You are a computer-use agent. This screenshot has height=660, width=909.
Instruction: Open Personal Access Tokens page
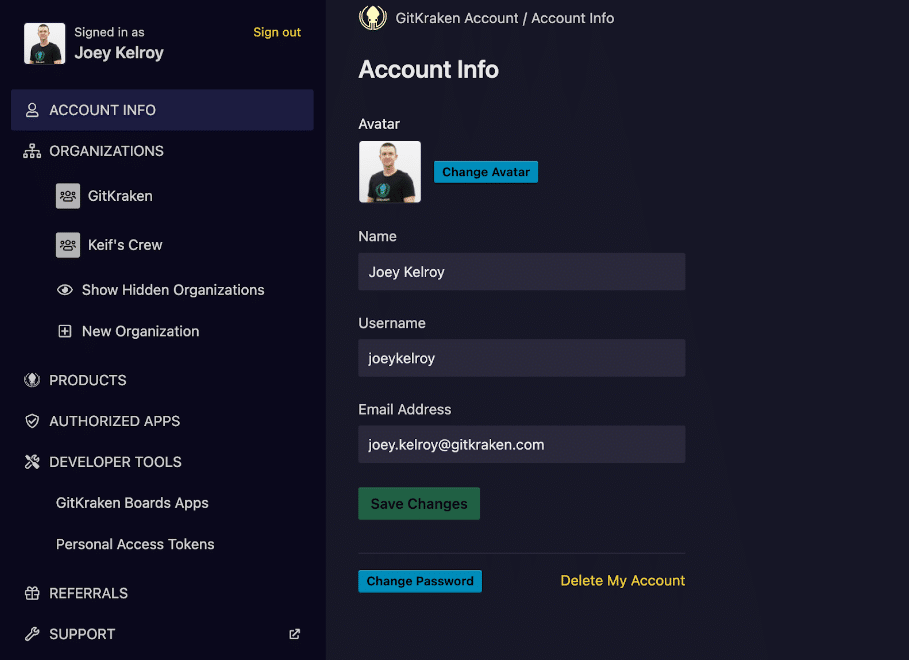135,544
